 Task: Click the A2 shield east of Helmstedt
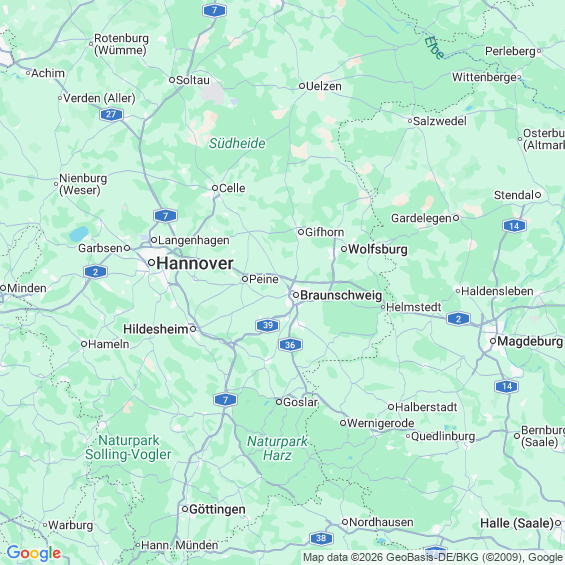(458, 319)
